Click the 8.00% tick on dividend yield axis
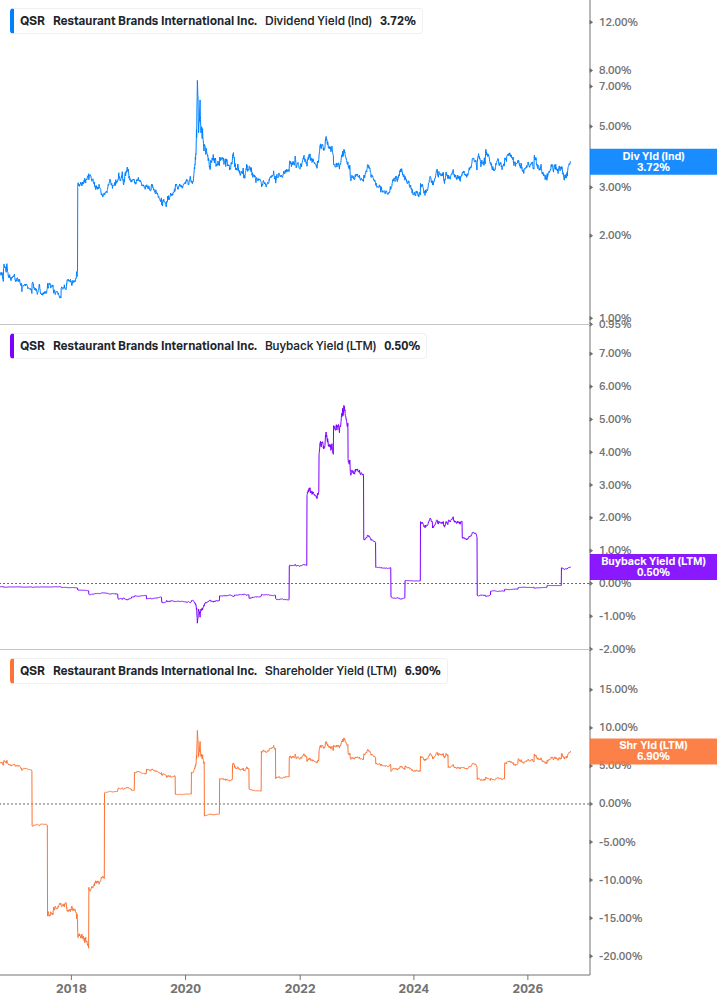The image size is (717, 1005). [614, 71]
